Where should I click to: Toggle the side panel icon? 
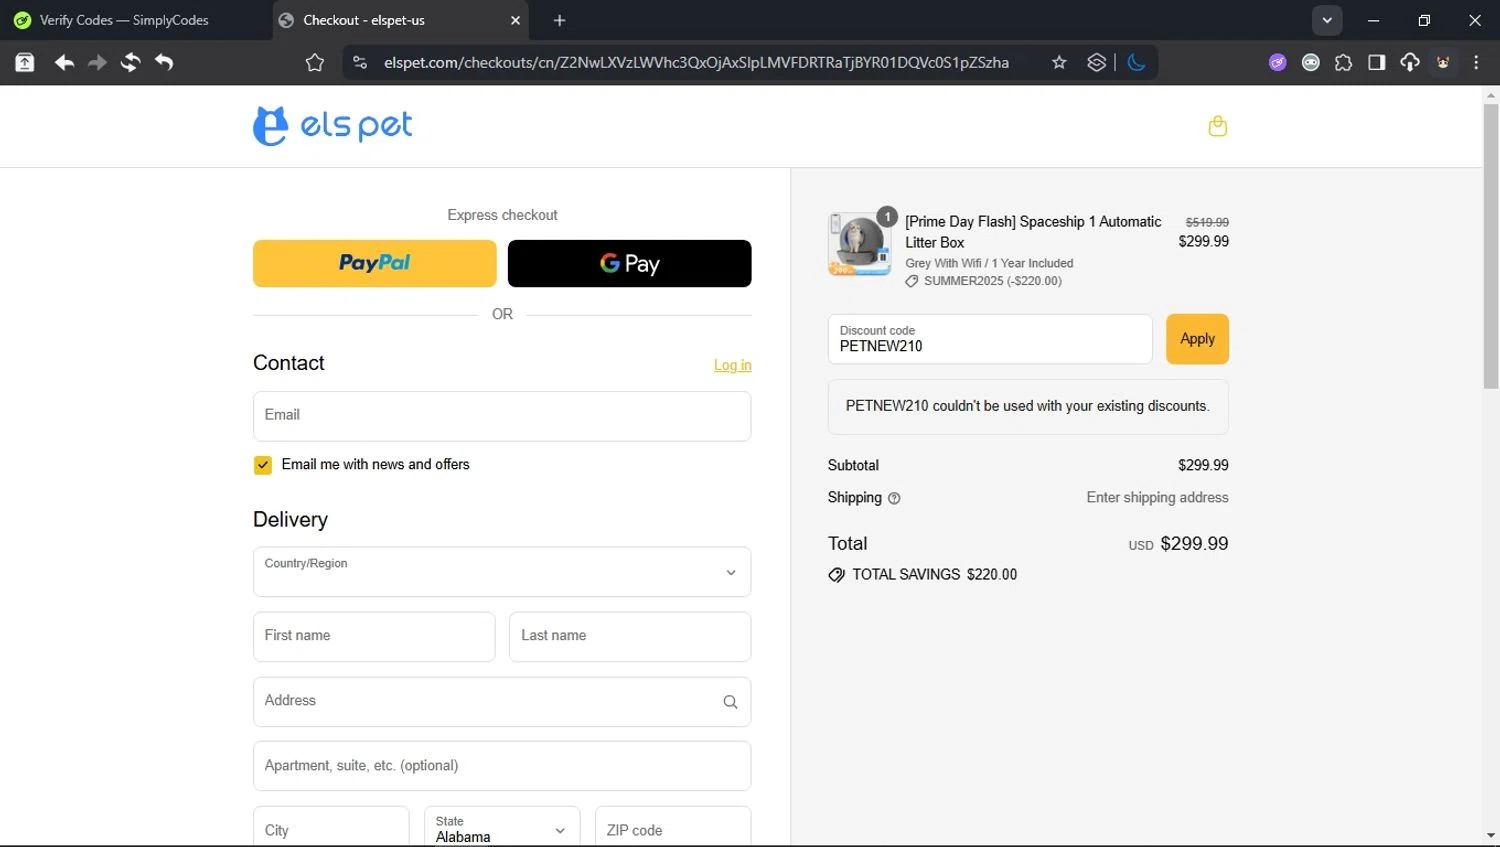1377,63
